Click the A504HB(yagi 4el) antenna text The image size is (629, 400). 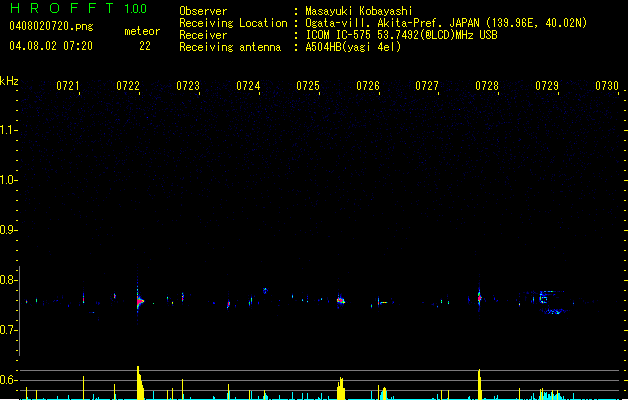(x=353, y=47)
